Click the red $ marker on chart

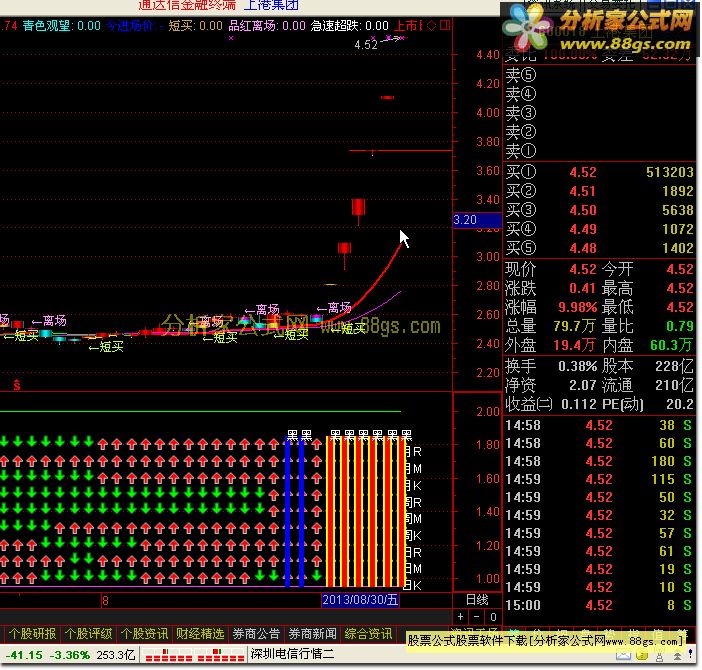17,384
